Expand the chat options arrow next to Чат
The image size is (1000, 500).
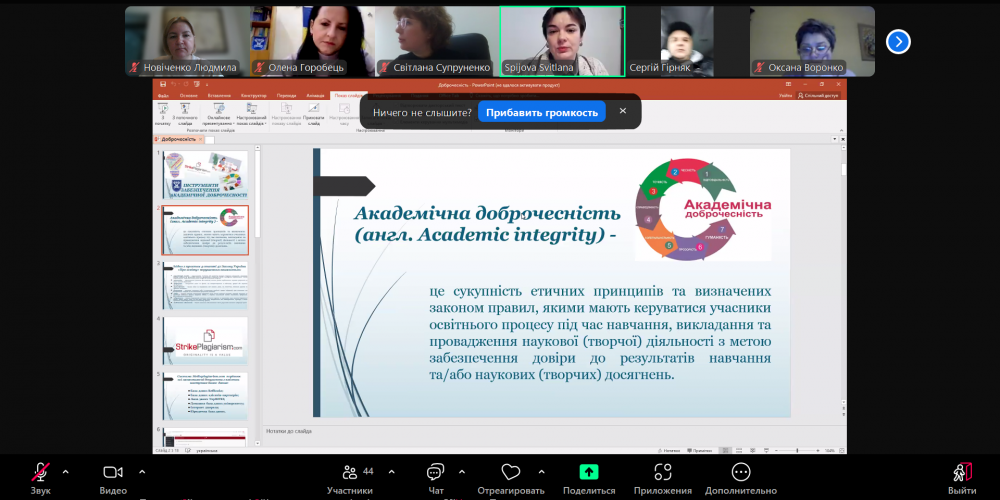[x=462, y=471]
